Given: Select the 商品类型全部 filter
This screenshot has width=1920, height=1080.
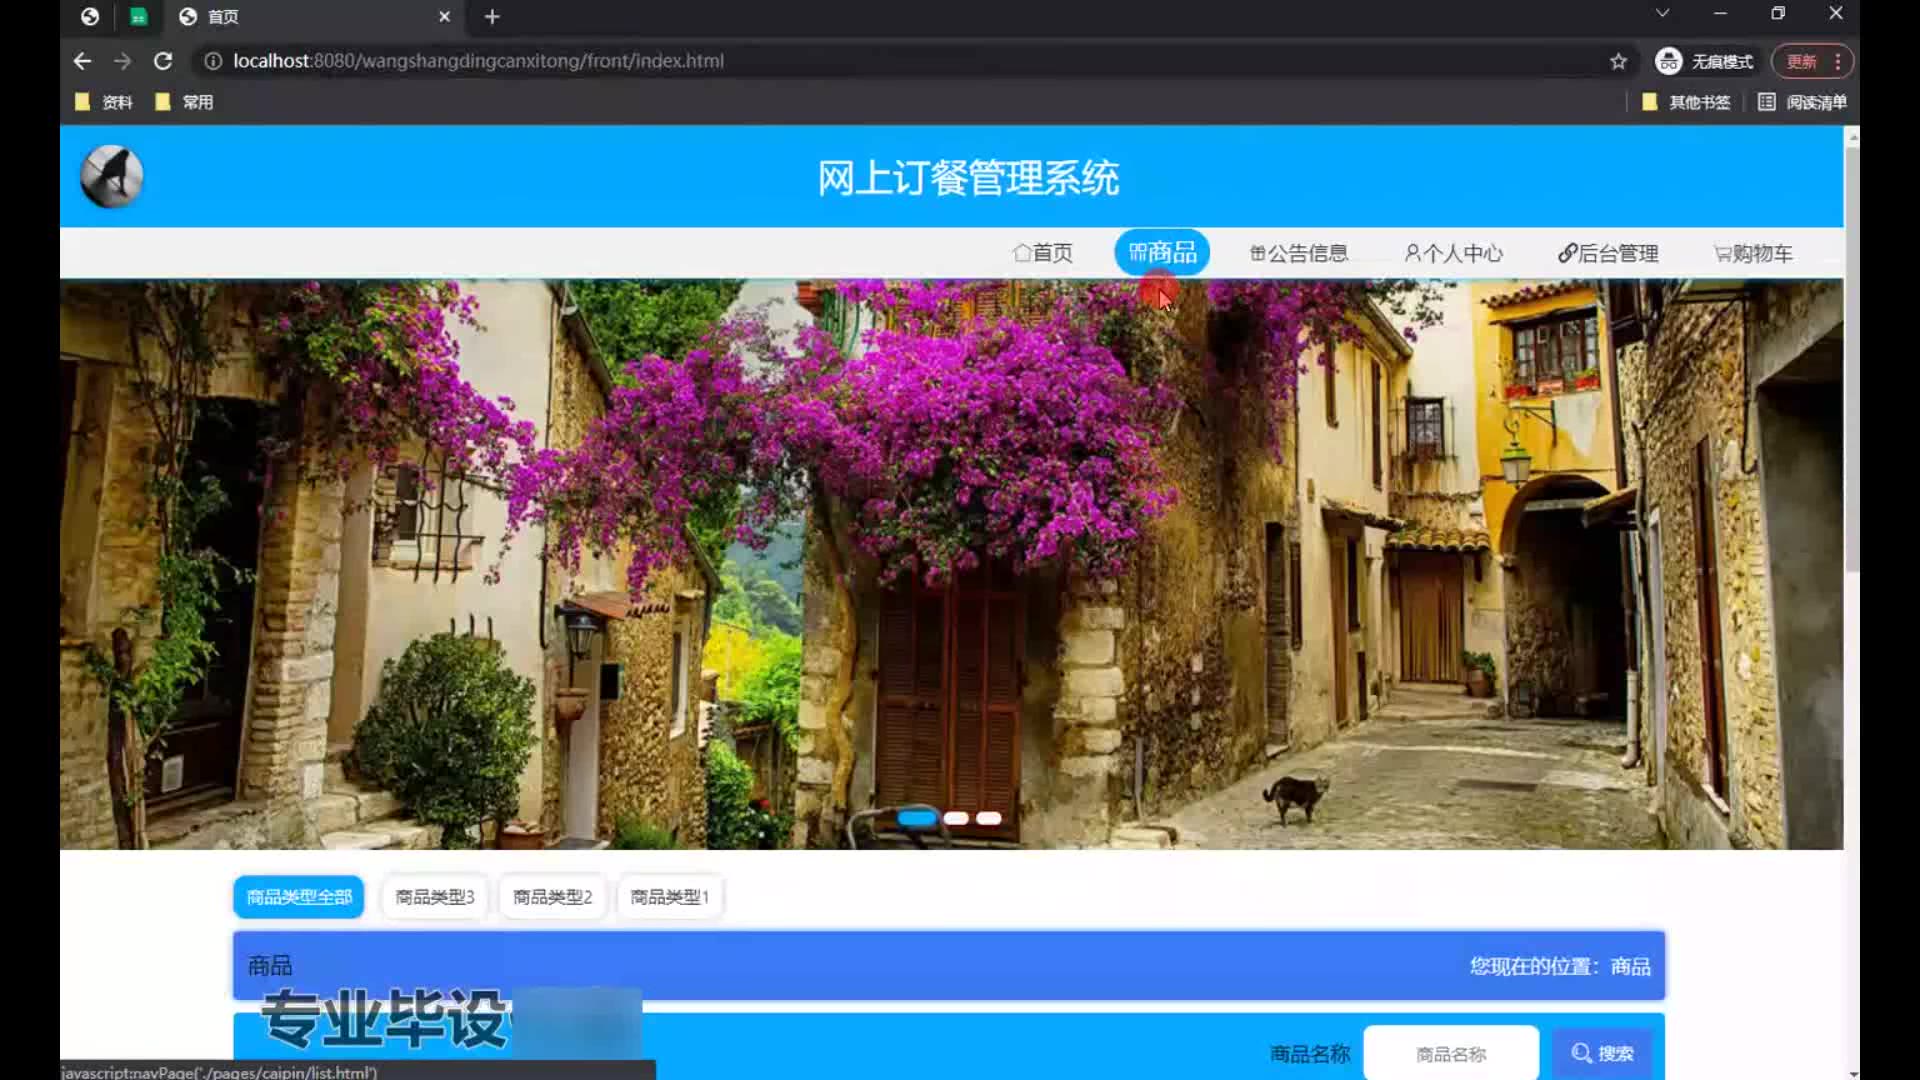Looking at the screenshot, I should tap(299, 897).
